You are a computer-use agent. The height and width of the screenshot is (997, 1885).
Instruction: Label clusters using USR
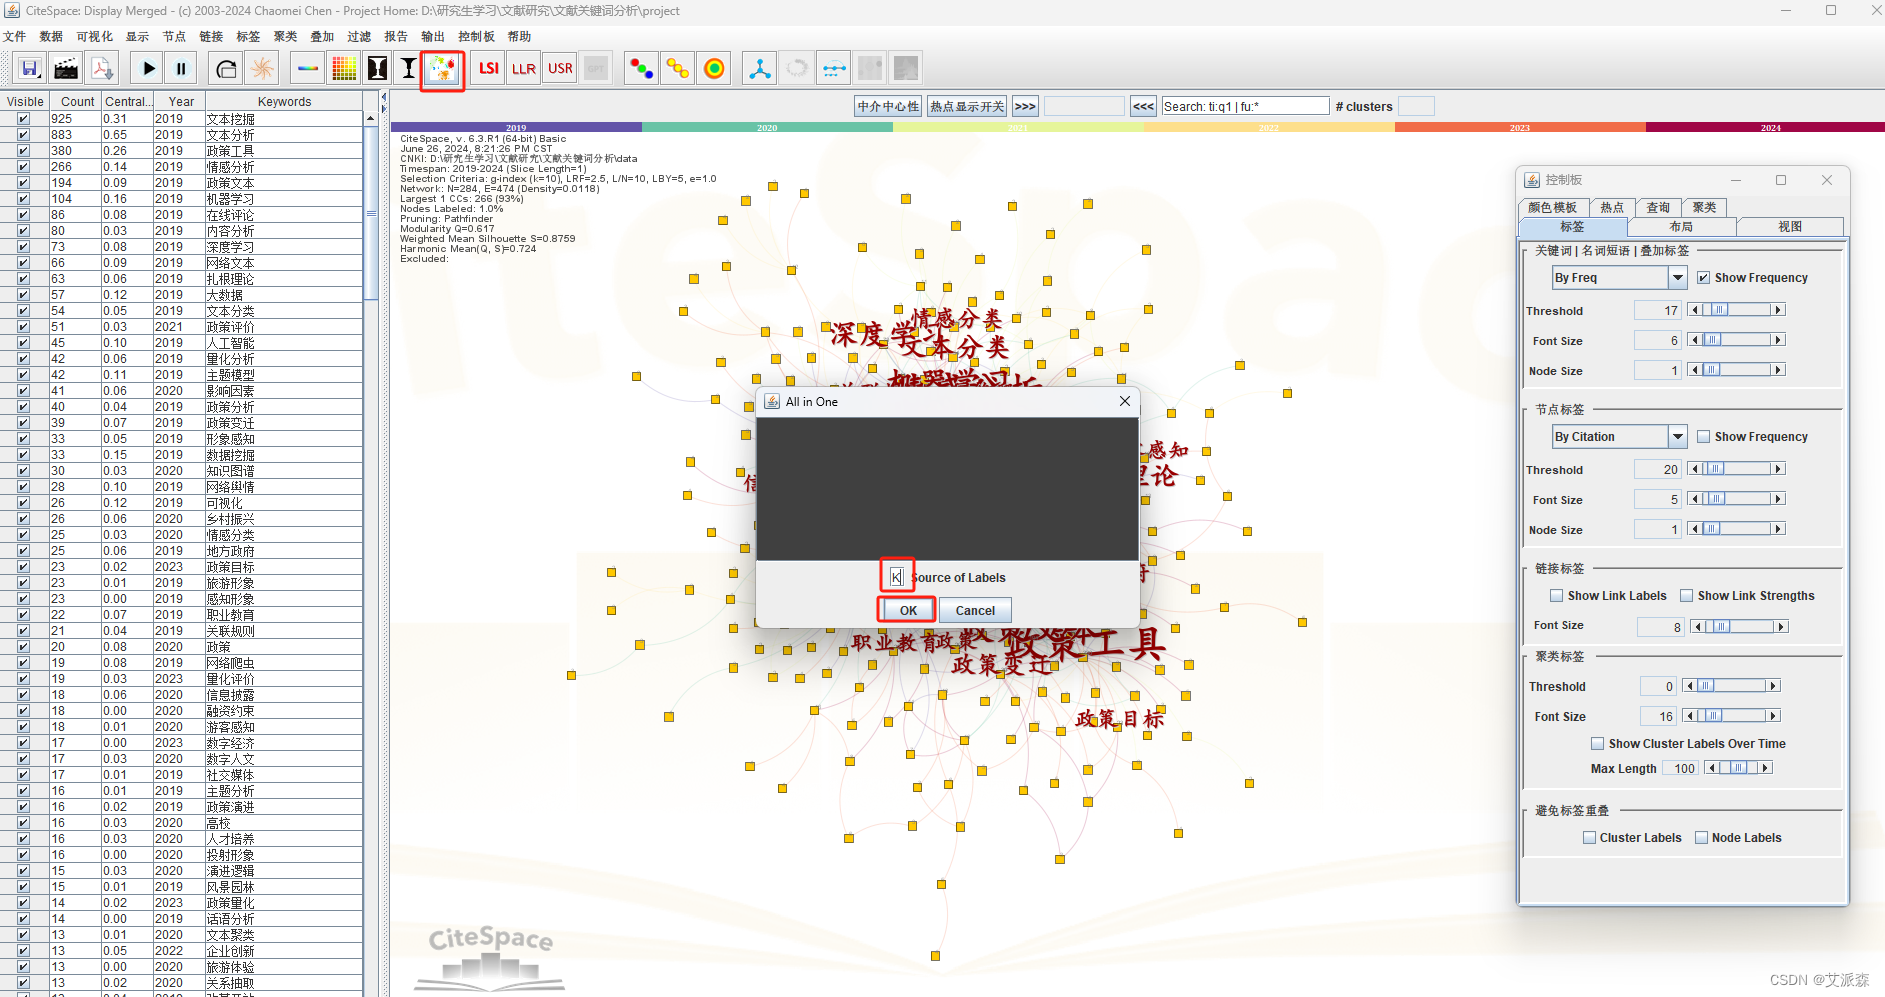click(x=560, y=68)
